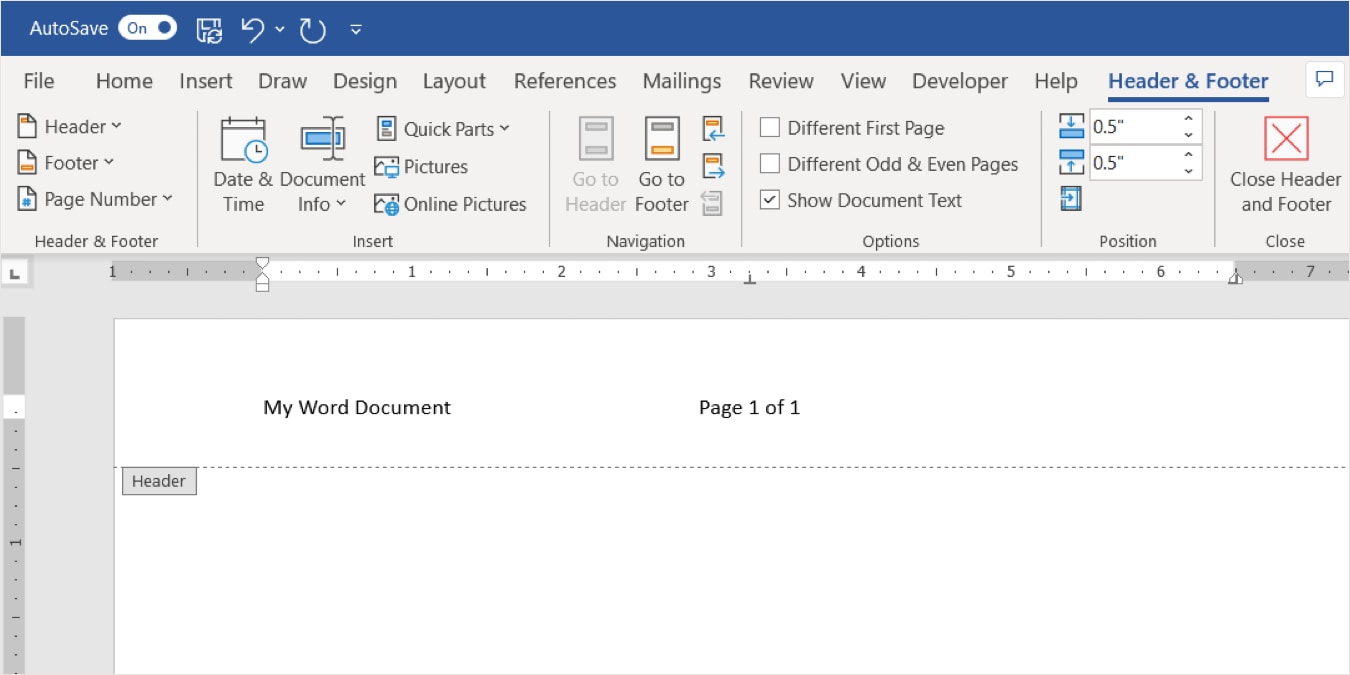
Task: Open the File menu
Action: (x=38, y=81)
